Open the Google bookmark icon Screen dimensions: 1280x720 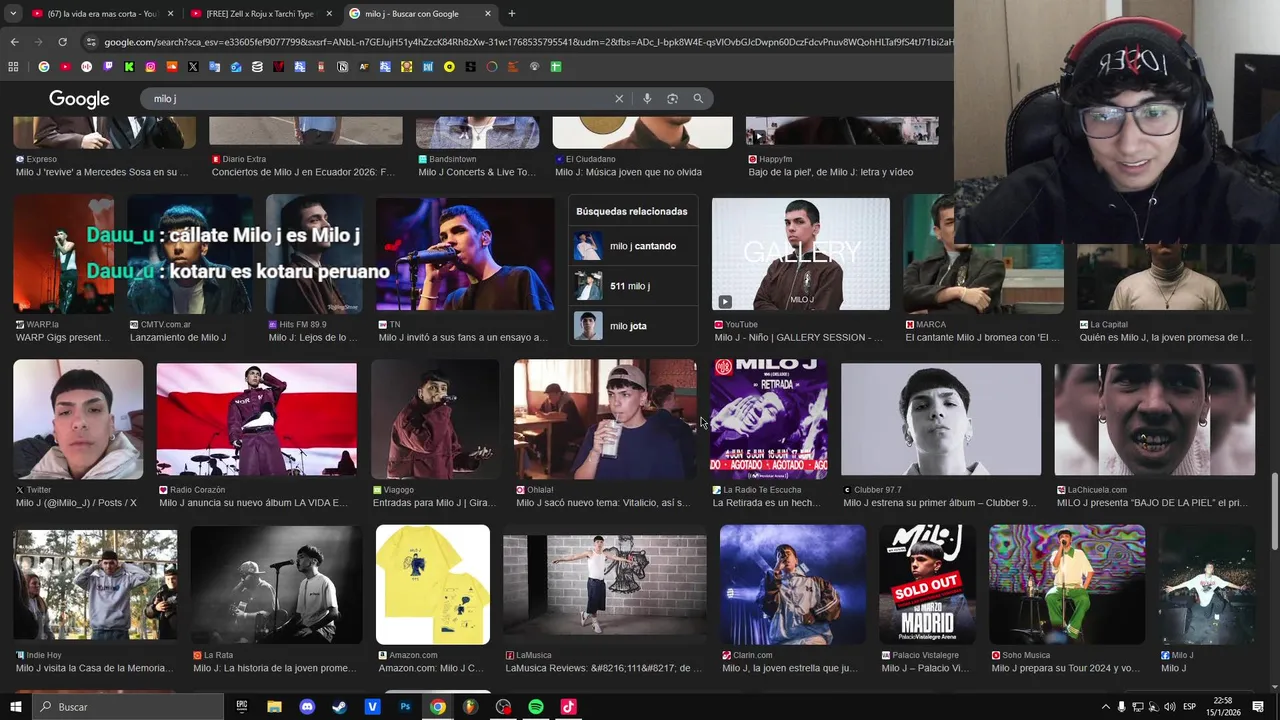[x=43, y=67]
